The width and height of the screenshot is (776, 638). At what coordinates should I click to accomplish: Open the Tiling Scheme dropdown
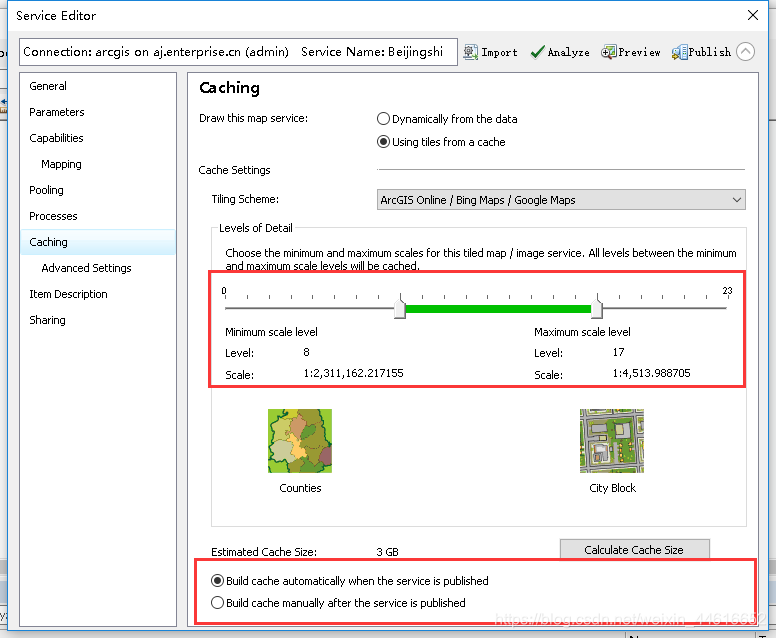click(561, 200)
